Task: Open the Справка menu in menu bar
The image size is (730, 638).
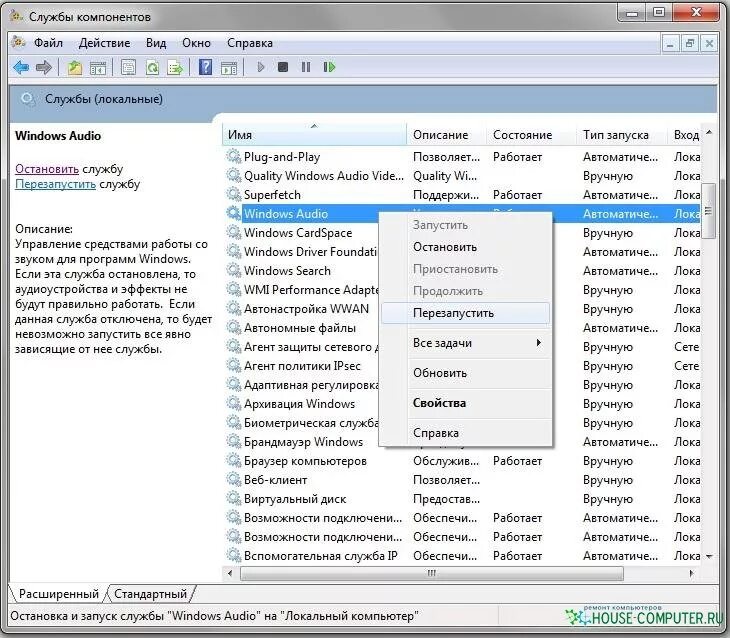Action: [250, 43]
